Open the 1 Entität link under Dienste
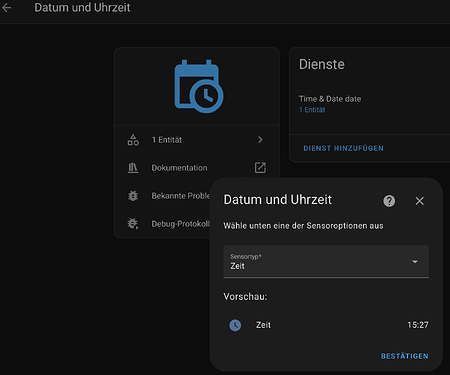Screen dimensions: 450x375 (312, 110)
